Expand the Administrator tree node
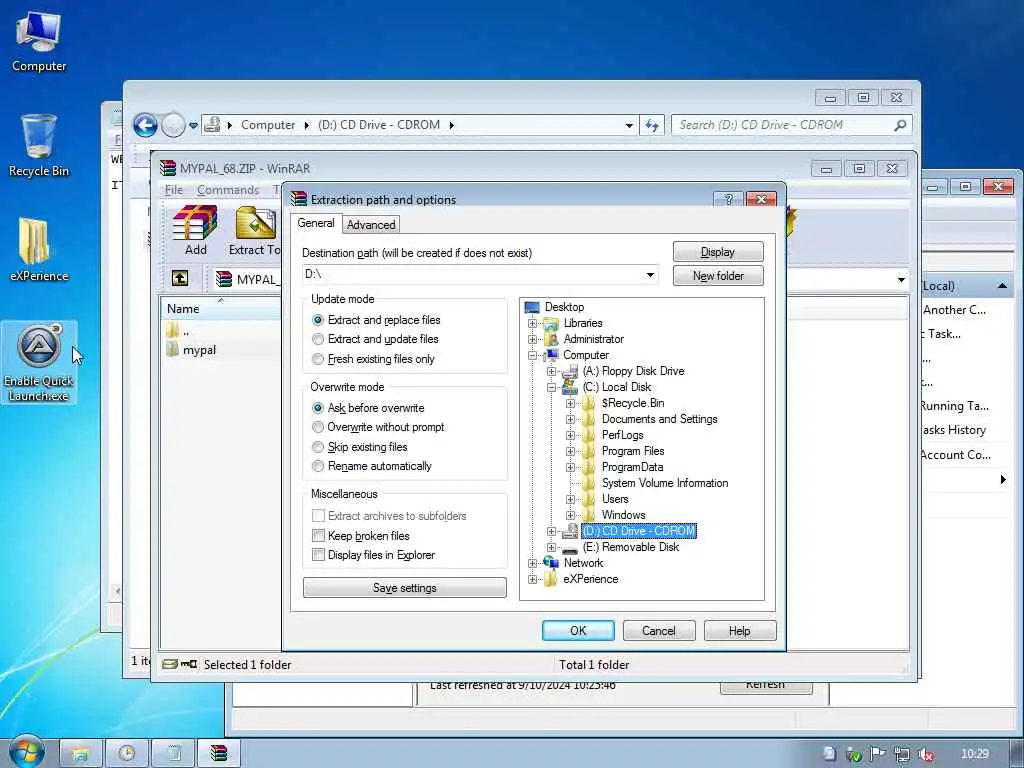Image resolution: width=1024 pixels, height=768 pixels. click(x=532, y=339)
